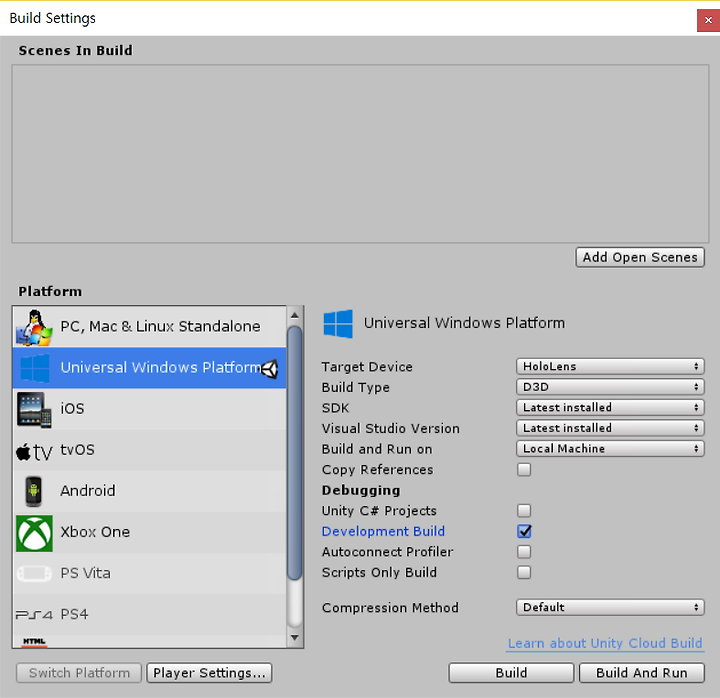Click the Build button

pos(511,673)
